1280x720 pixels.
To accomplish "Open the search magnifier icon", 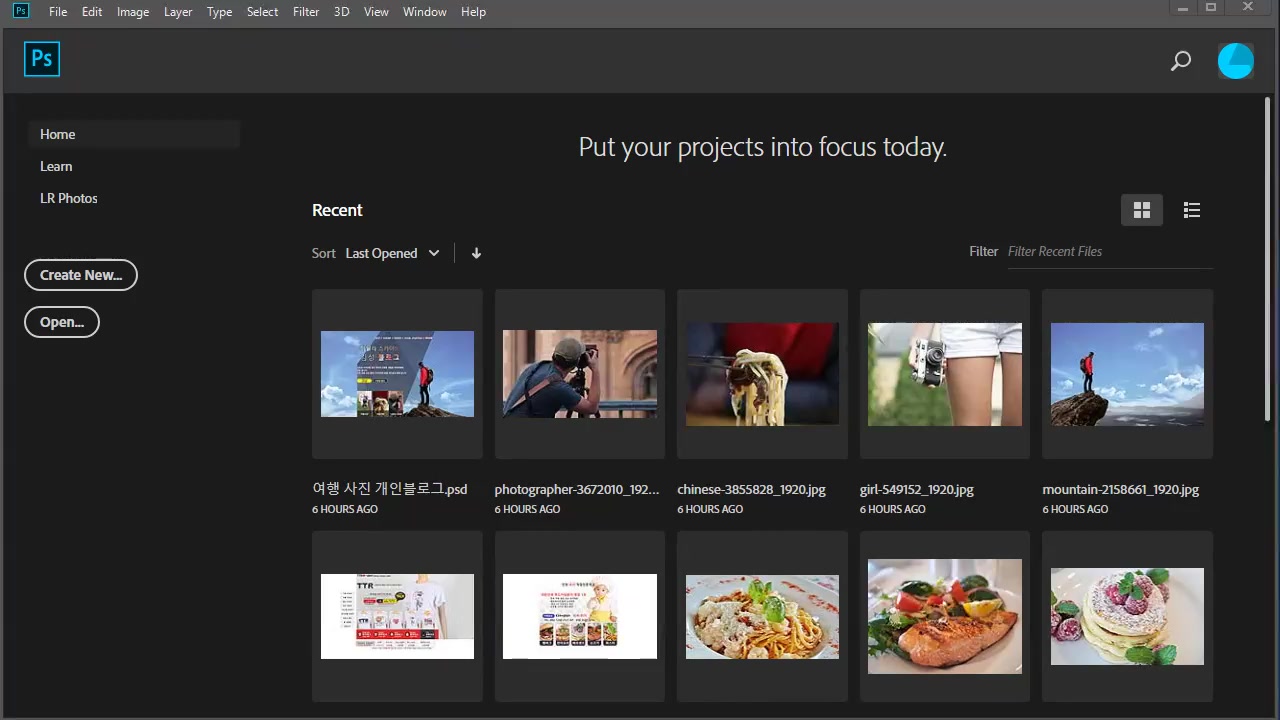I will tap(1180, 61).
